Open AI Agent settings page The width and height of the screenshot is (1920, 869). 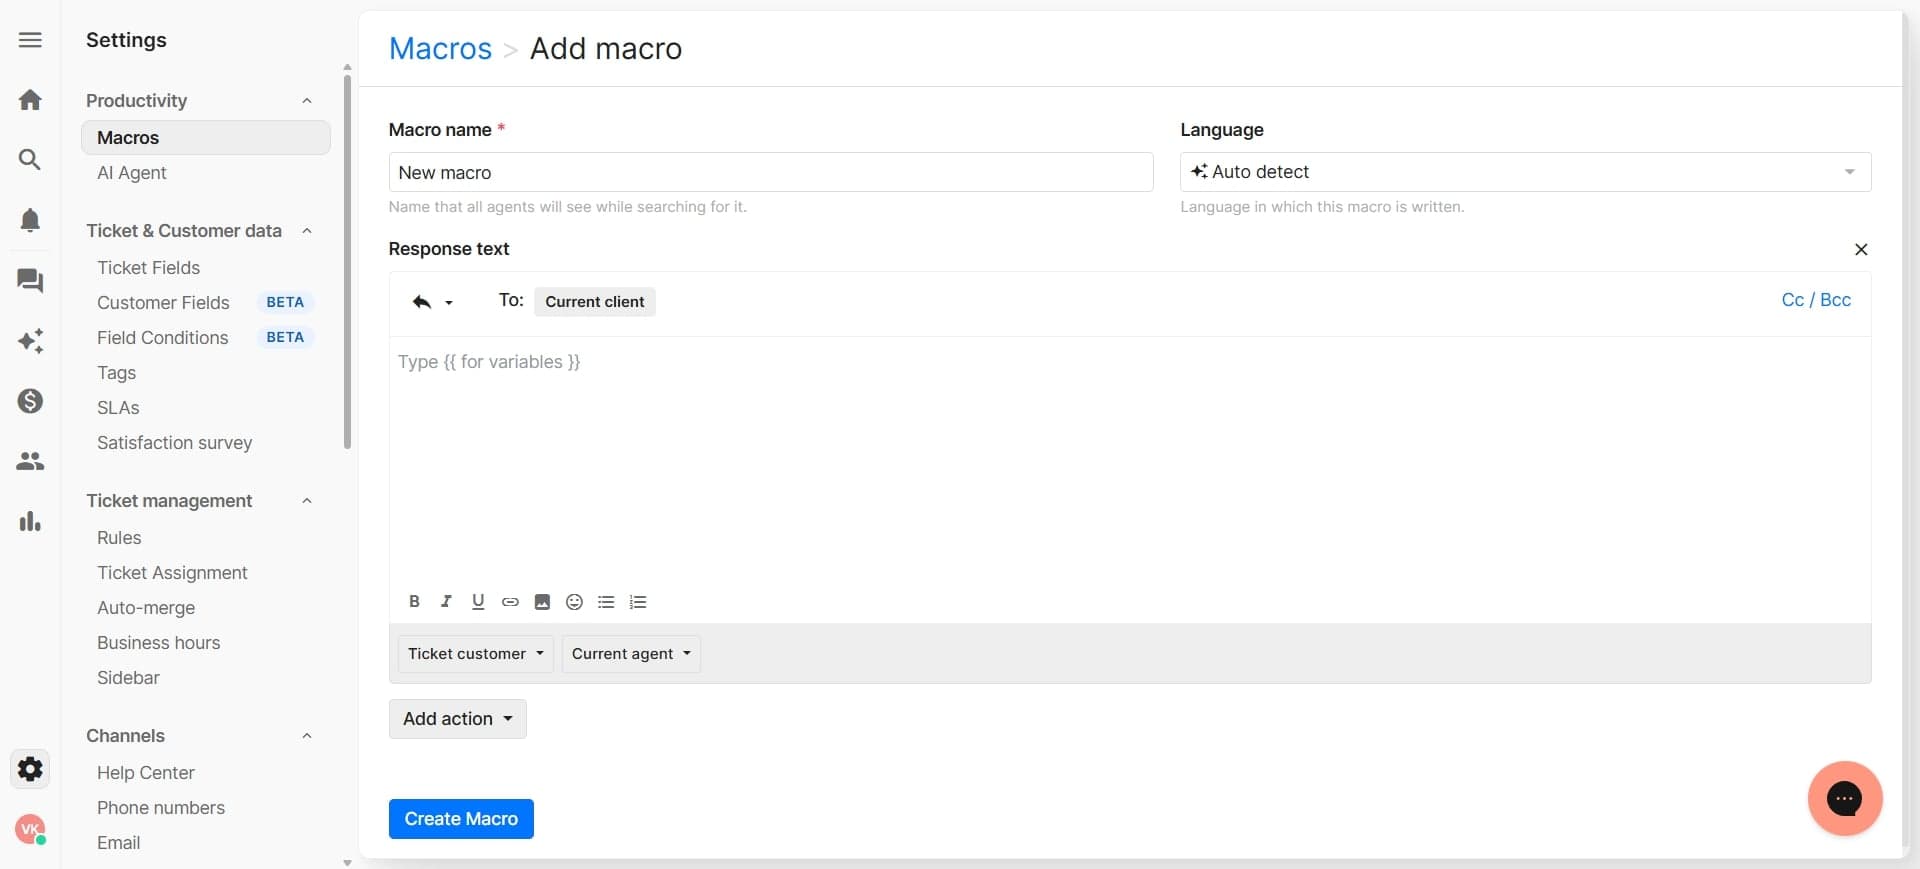(x=132, y=173)
